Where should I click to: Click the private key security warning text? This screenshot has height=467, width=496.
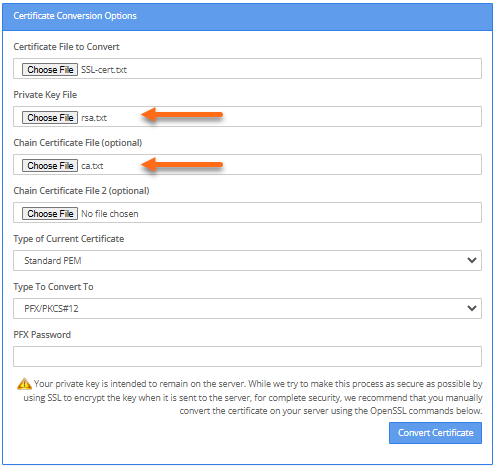[253, 397]
